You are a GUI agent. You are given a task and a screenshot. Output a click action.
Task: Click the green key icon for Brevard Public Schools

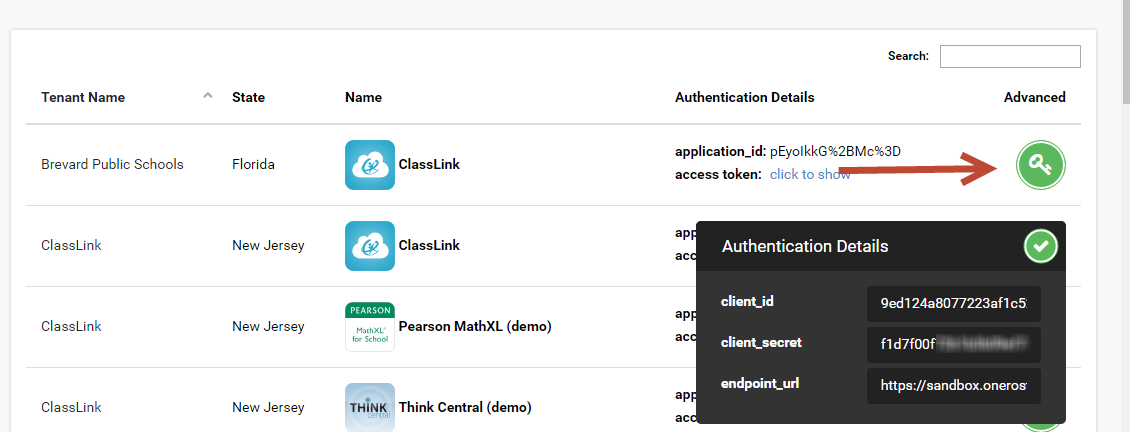pyautogui.click(x=1041, y=165)
